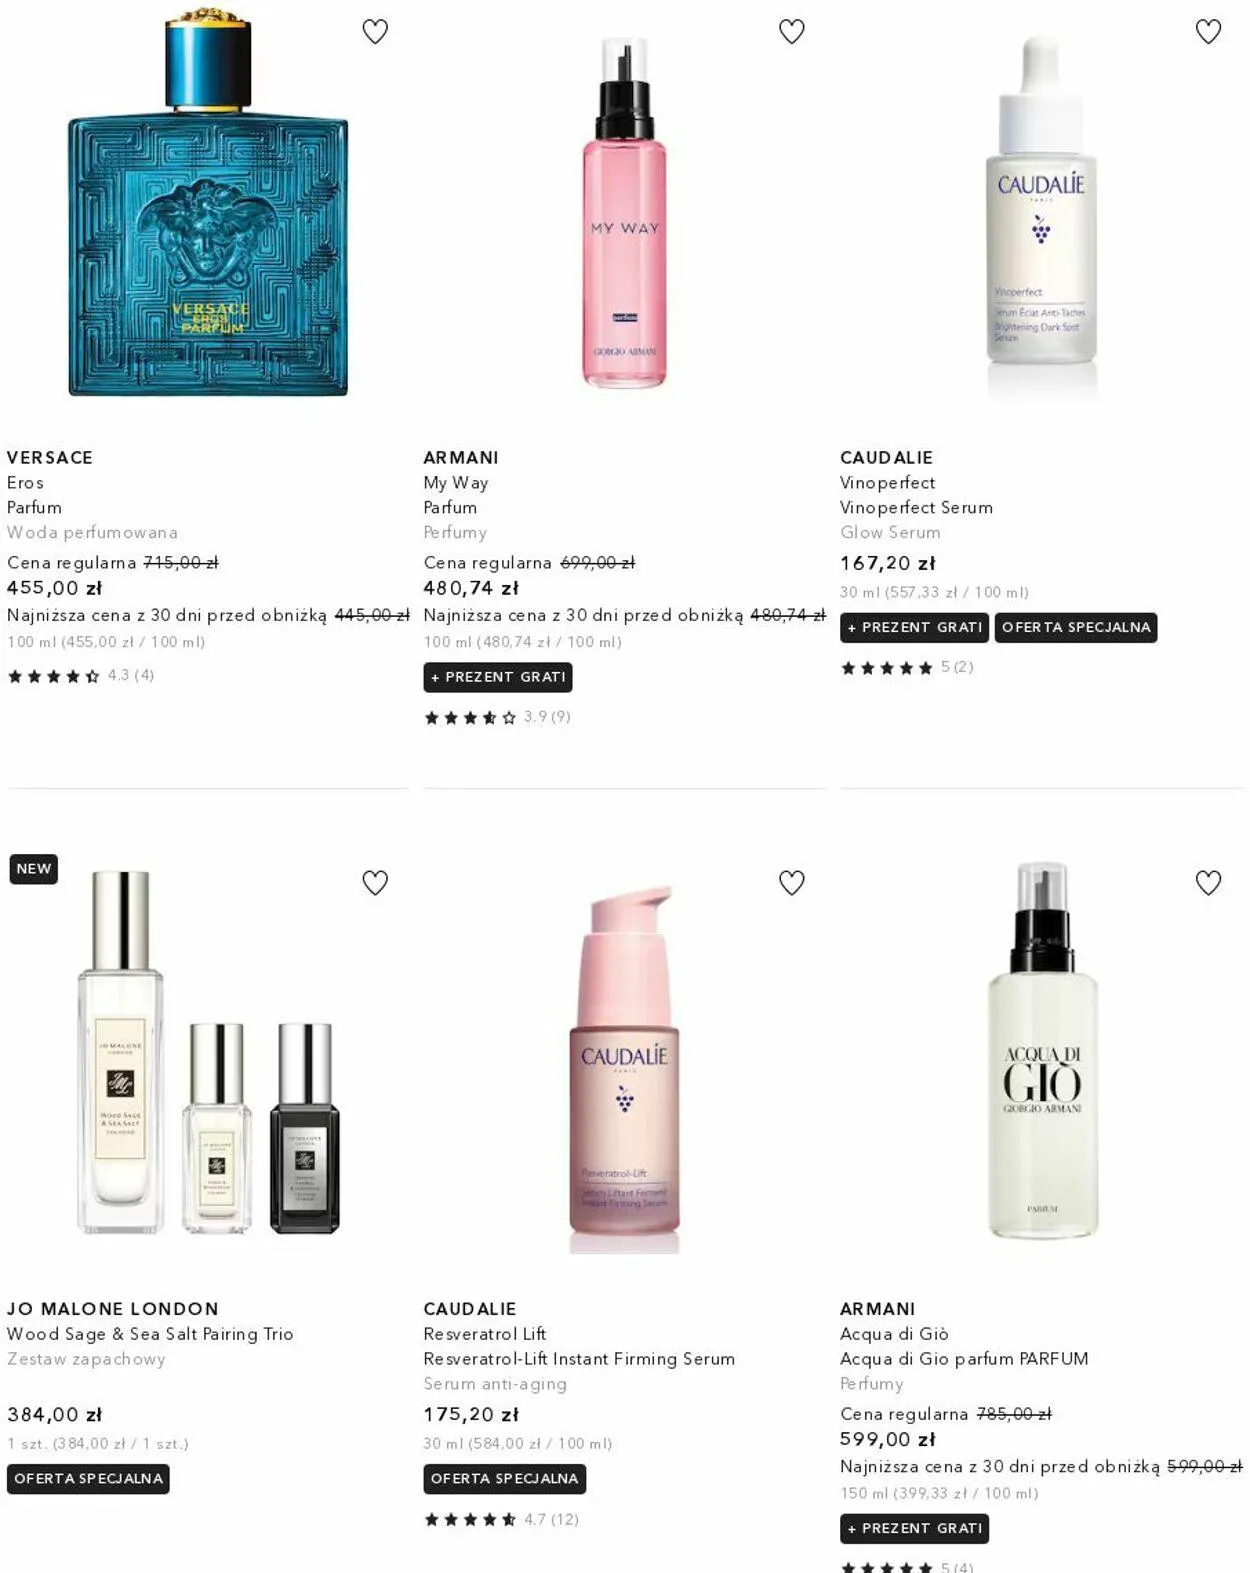This screenshot has width=1250, height=1573.
Task: Click the + PREZENT GRATI badge under My Way
Action: (x=498, y=677)
